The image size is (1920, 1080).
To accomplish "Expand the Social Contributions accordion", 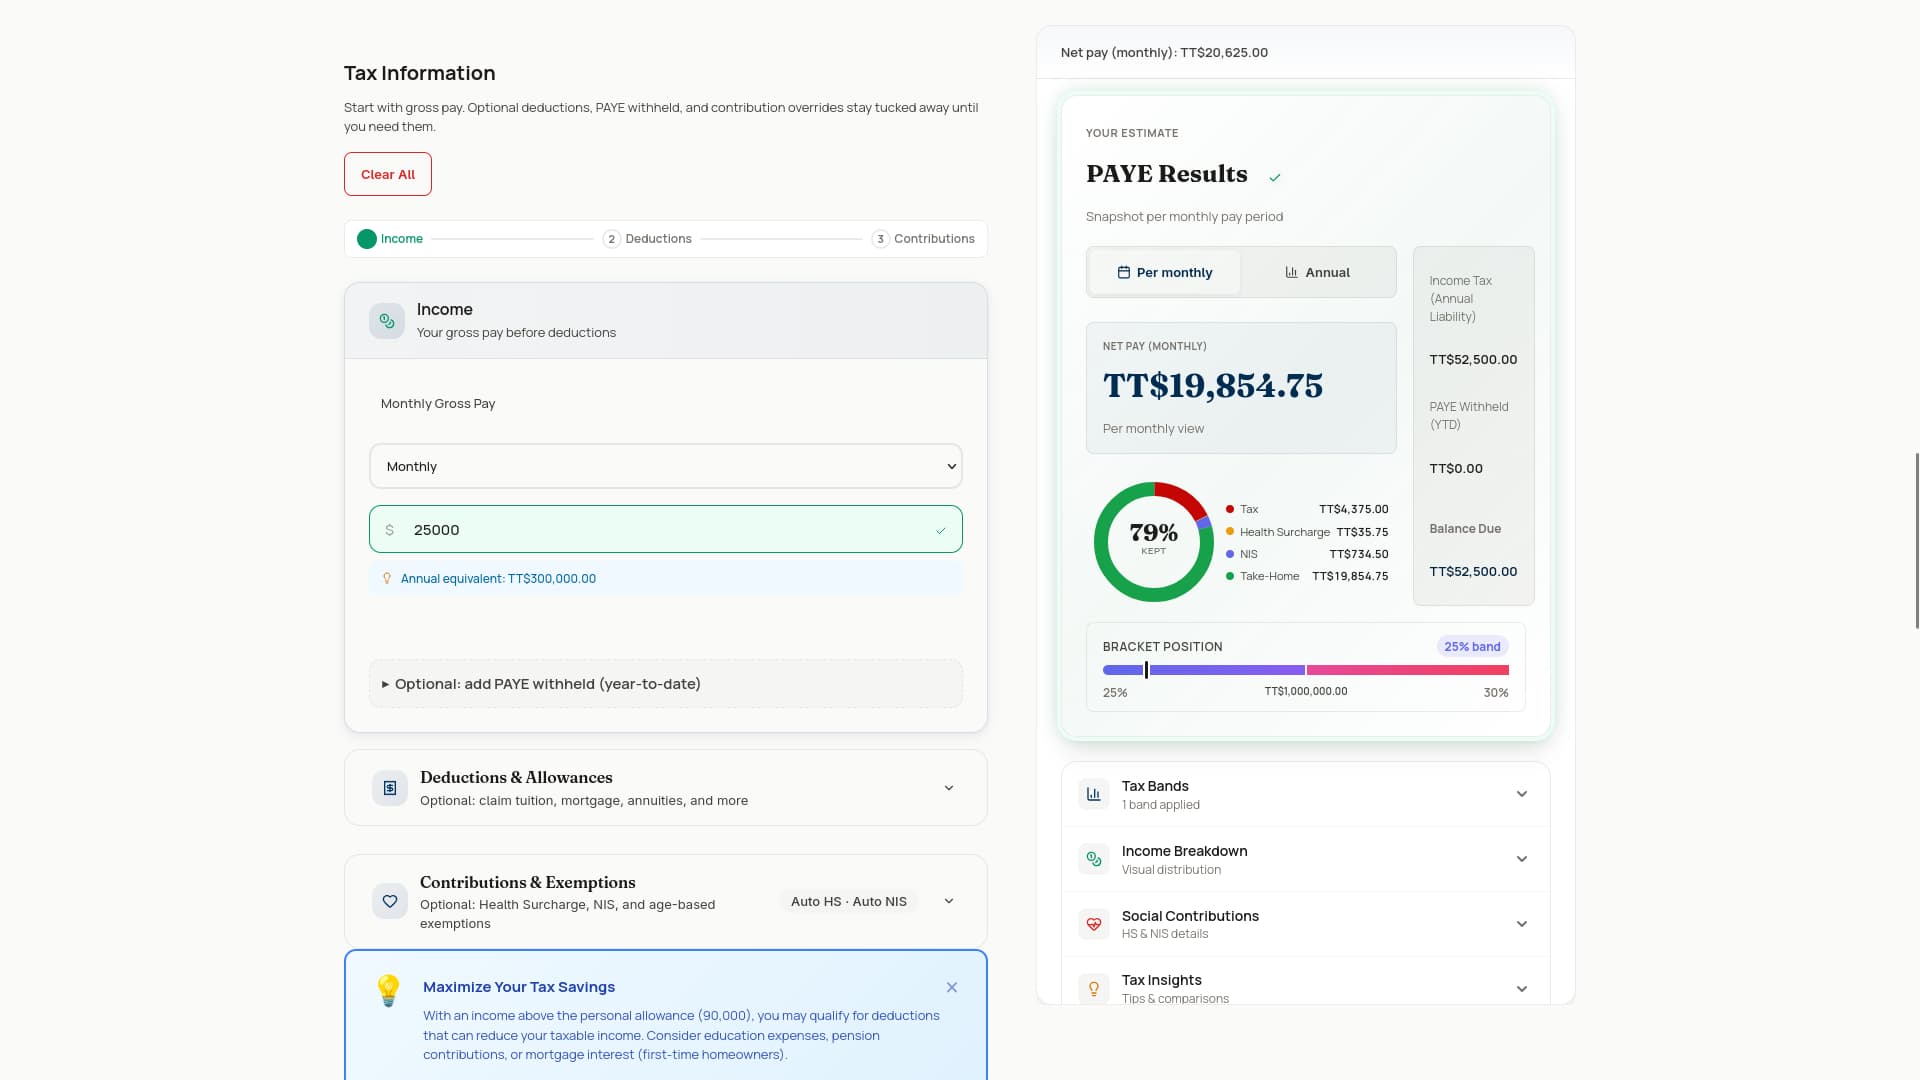I will (x=1306, y=924).
